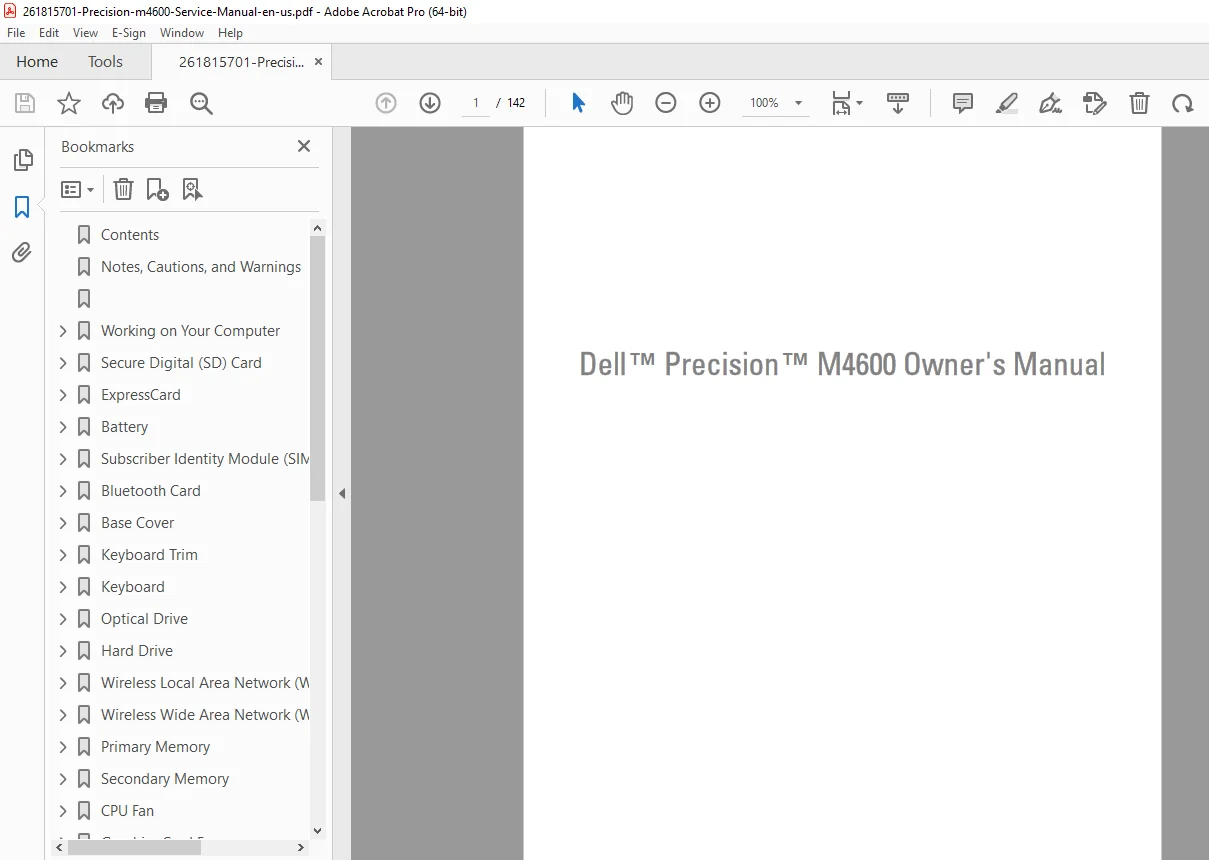Activate the Hand pan tool

tap(622, 103)
